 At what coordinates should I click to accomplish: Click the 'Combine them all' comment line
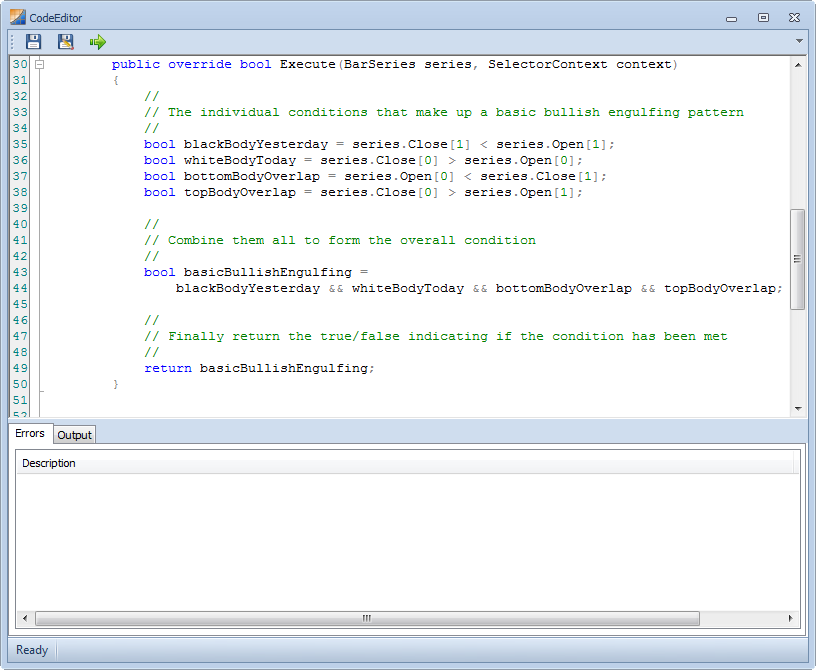click(340, 241)
